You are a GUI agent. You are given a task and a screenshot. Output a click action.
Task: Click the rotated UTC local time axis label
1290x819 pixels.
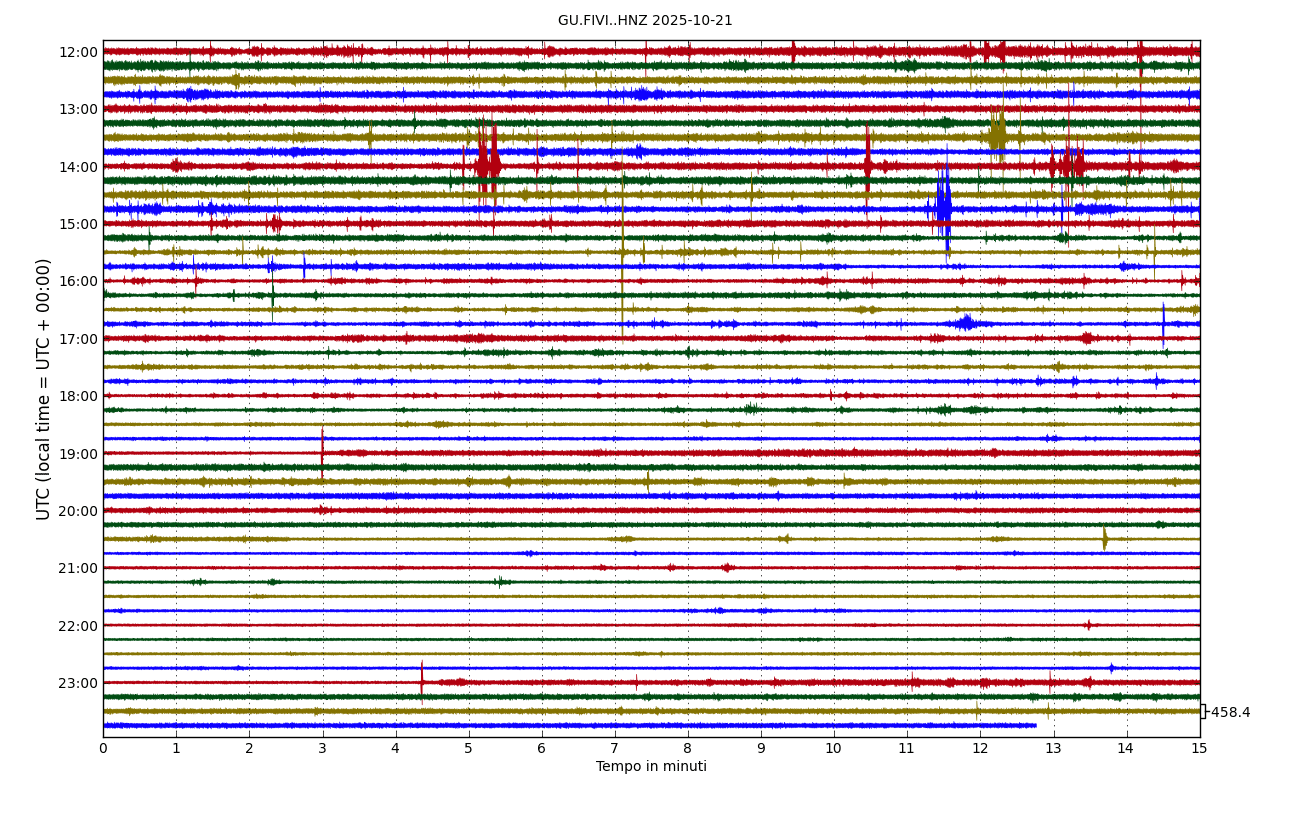tap(44, 389)
